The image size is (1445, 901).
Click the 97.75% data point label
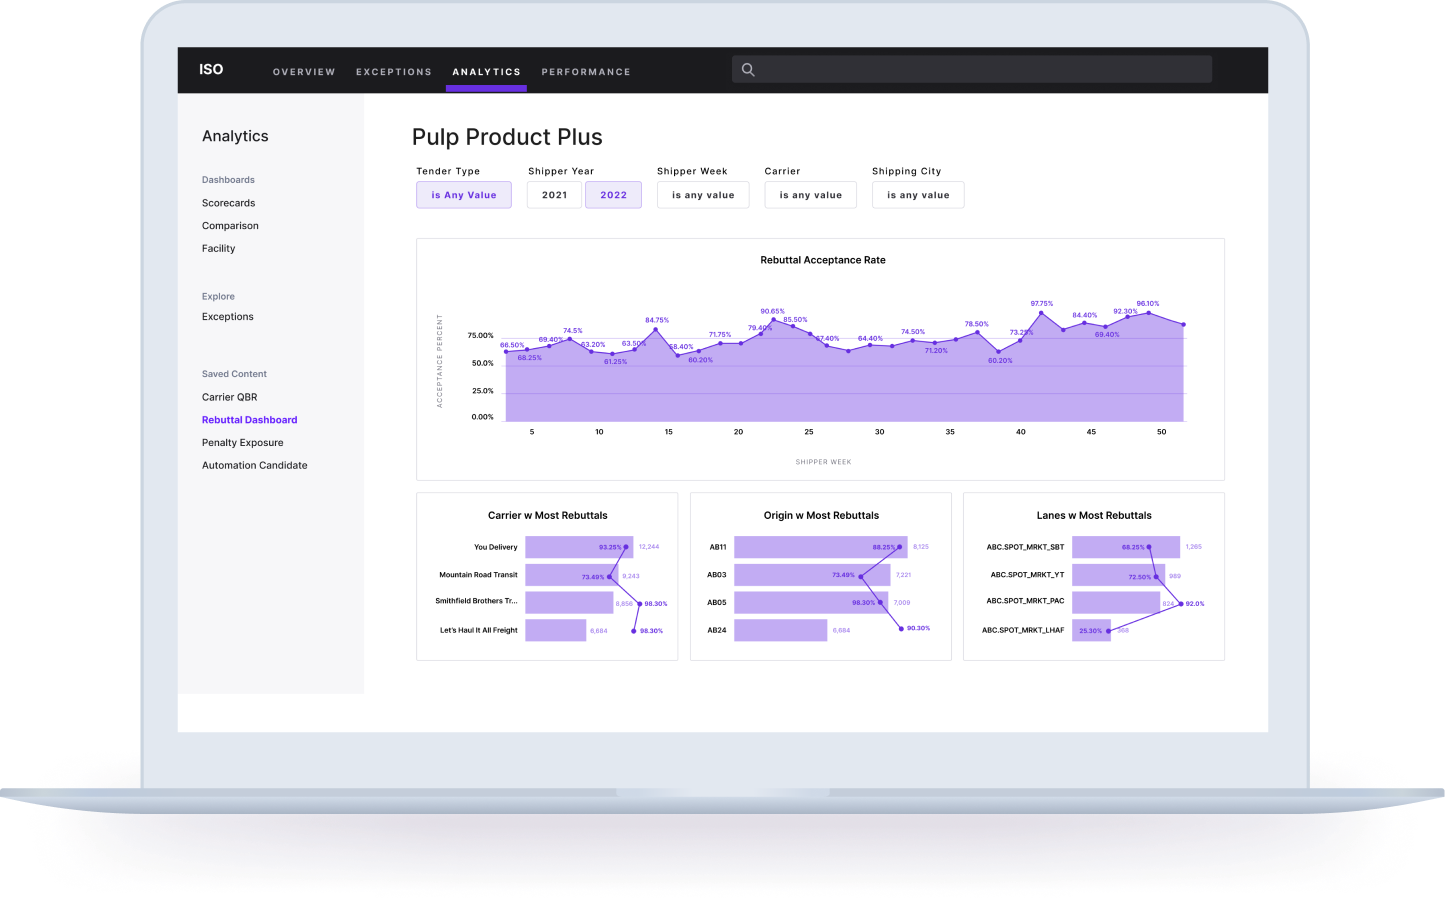tap(1042, 304)
